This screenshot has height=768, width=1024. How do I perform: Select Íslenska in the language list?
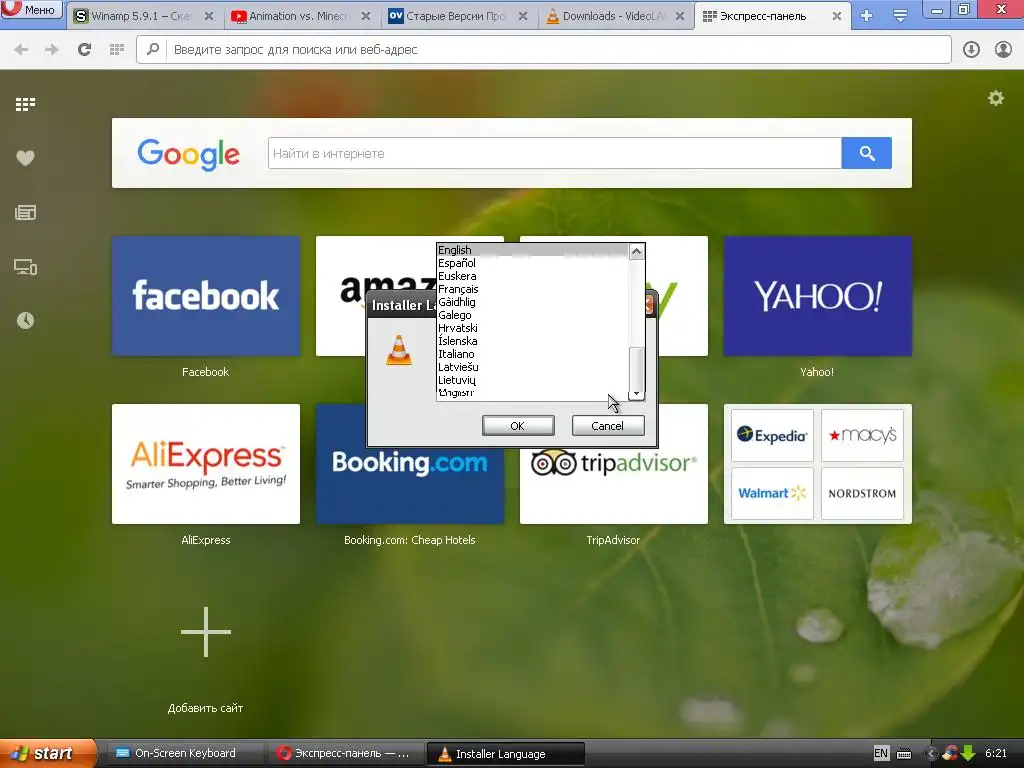(532, 342)
